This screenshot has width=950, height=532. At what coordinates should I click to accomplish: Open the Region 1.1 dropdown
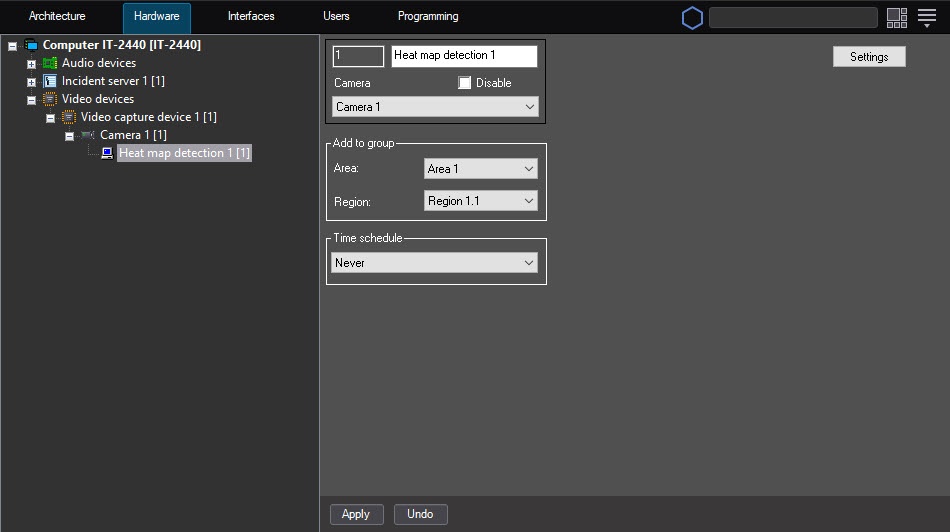(x=480, y=201)
